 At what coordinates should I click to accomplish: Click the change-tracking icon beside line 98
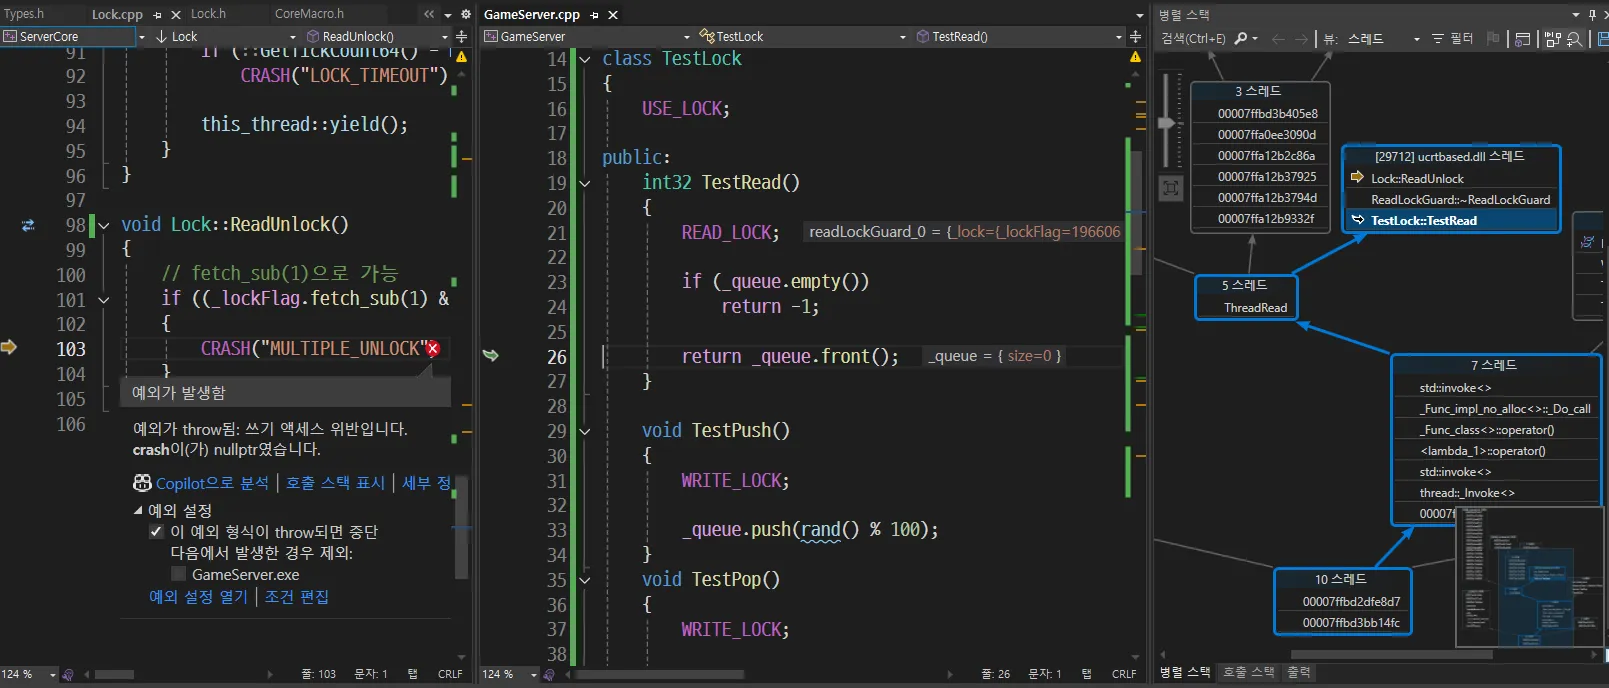tap(28, 225)
